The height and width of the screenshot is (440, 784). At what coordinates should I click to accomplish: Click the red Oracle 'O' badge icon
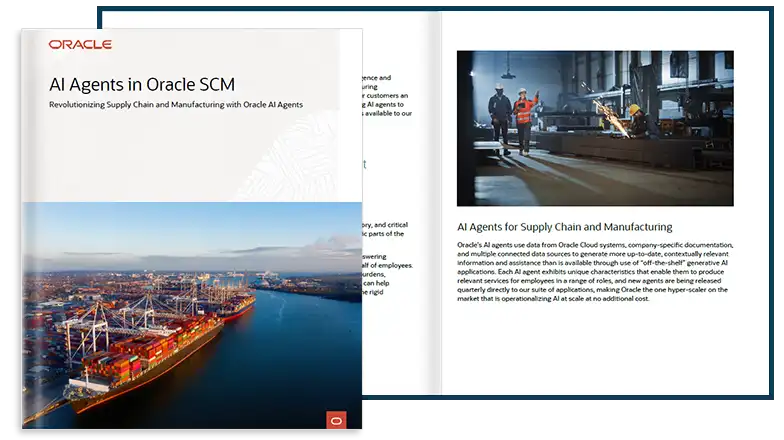click(336, 420)
